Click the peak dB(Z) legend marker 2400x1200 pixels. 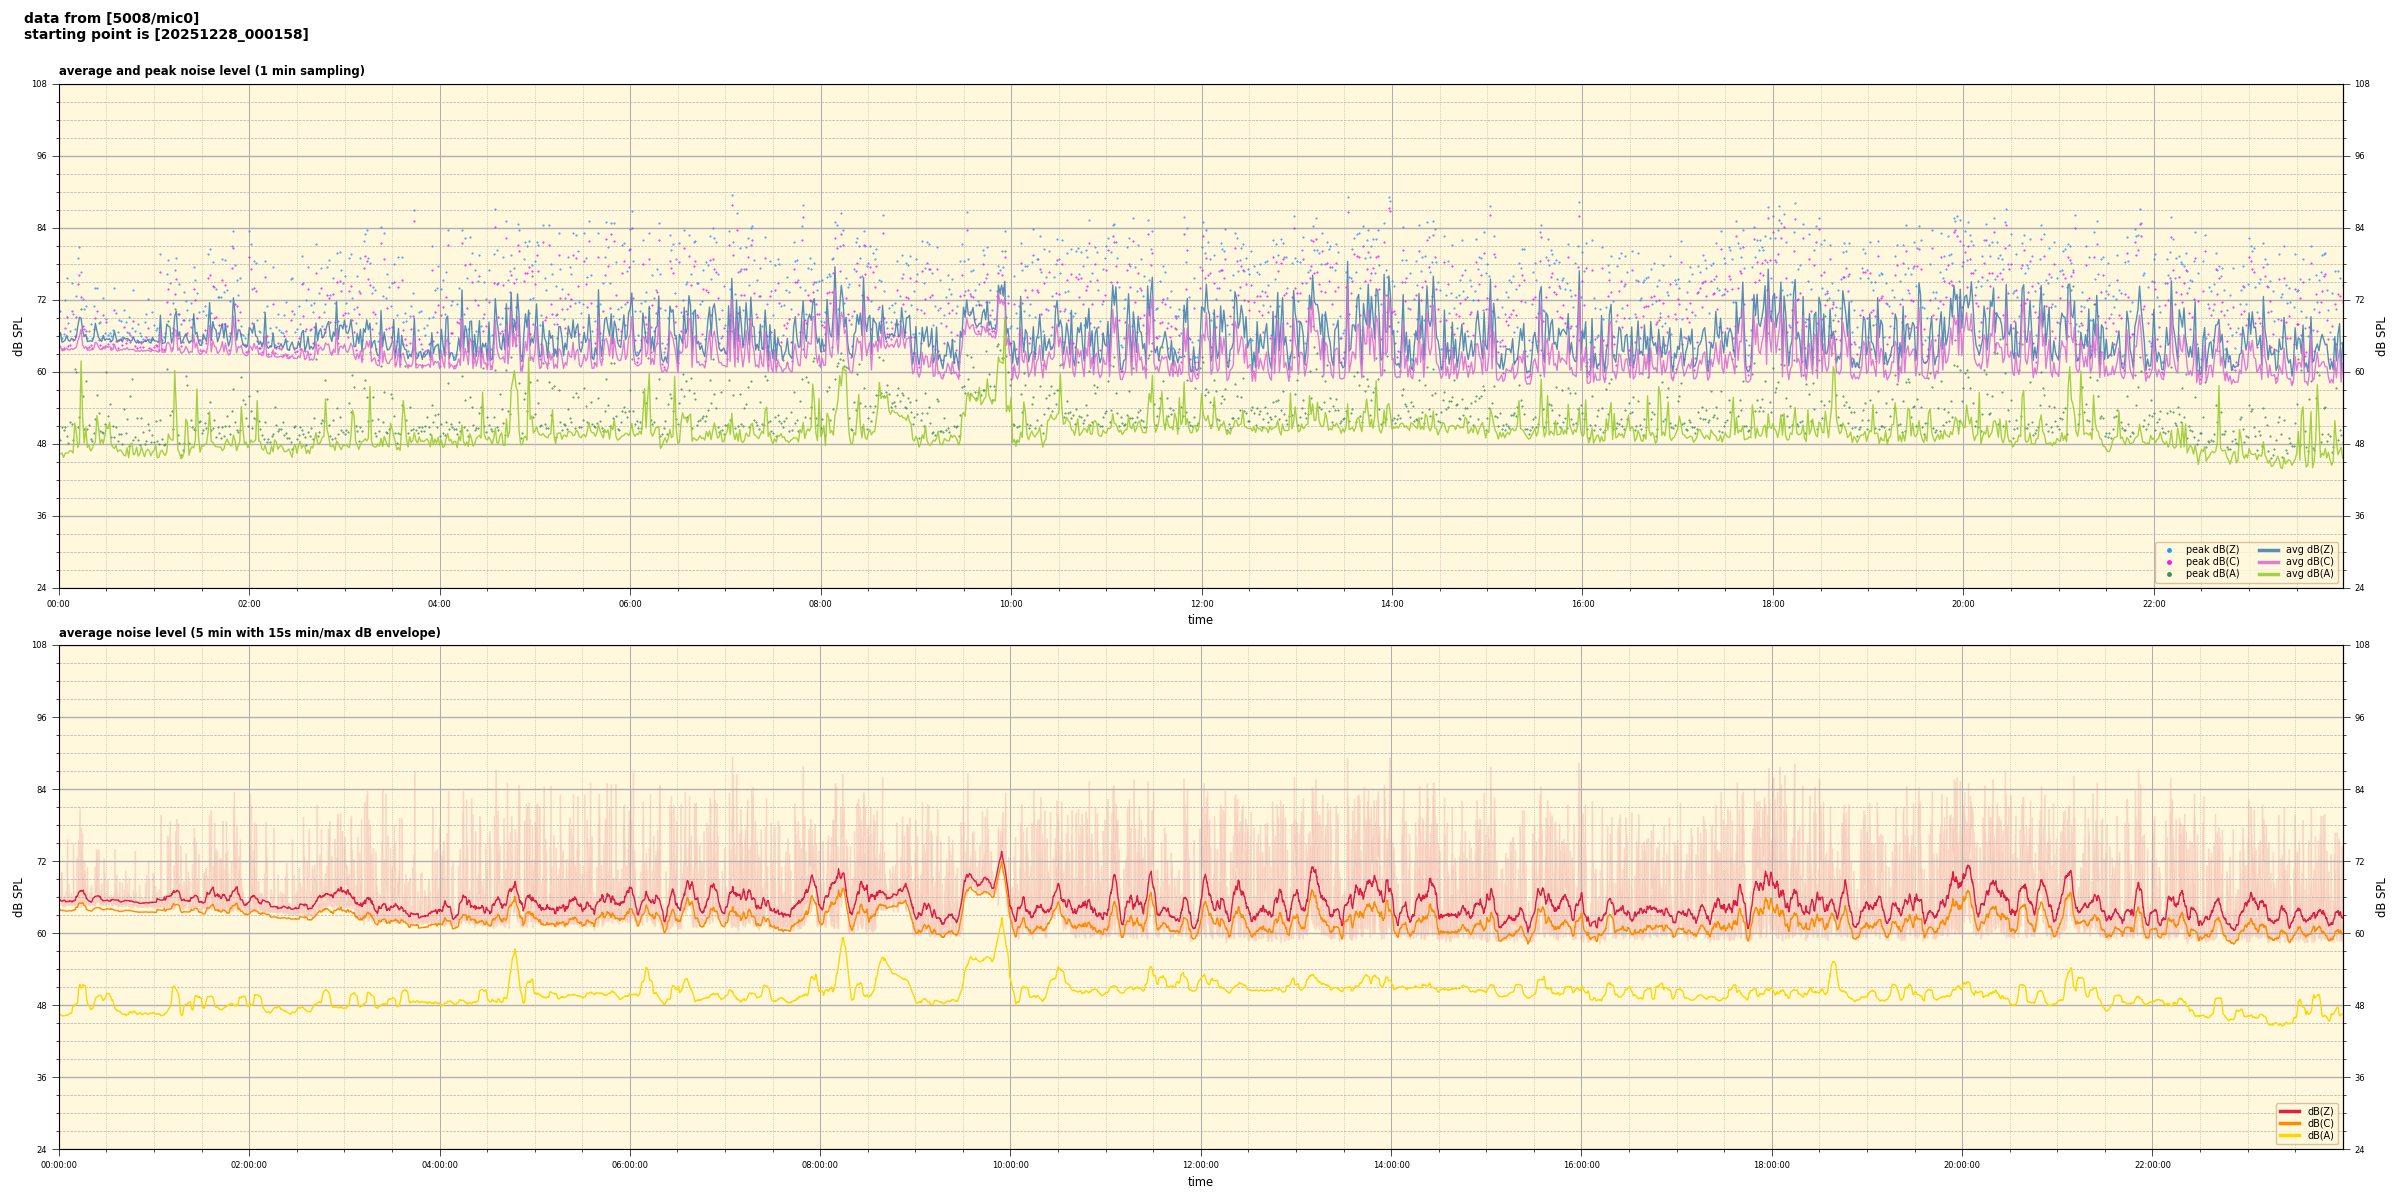2169,550
